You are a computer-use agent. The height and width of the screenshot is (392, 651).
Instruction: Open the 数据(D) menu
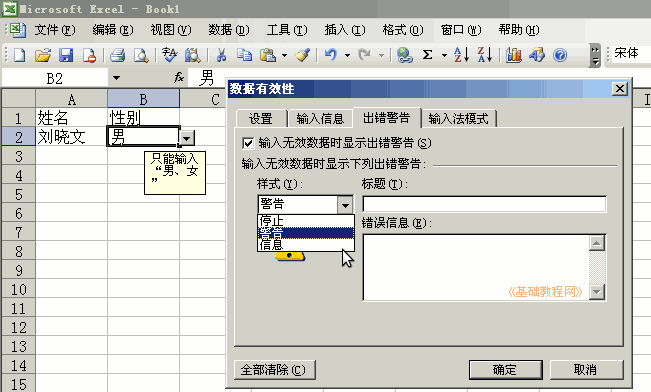229,30
